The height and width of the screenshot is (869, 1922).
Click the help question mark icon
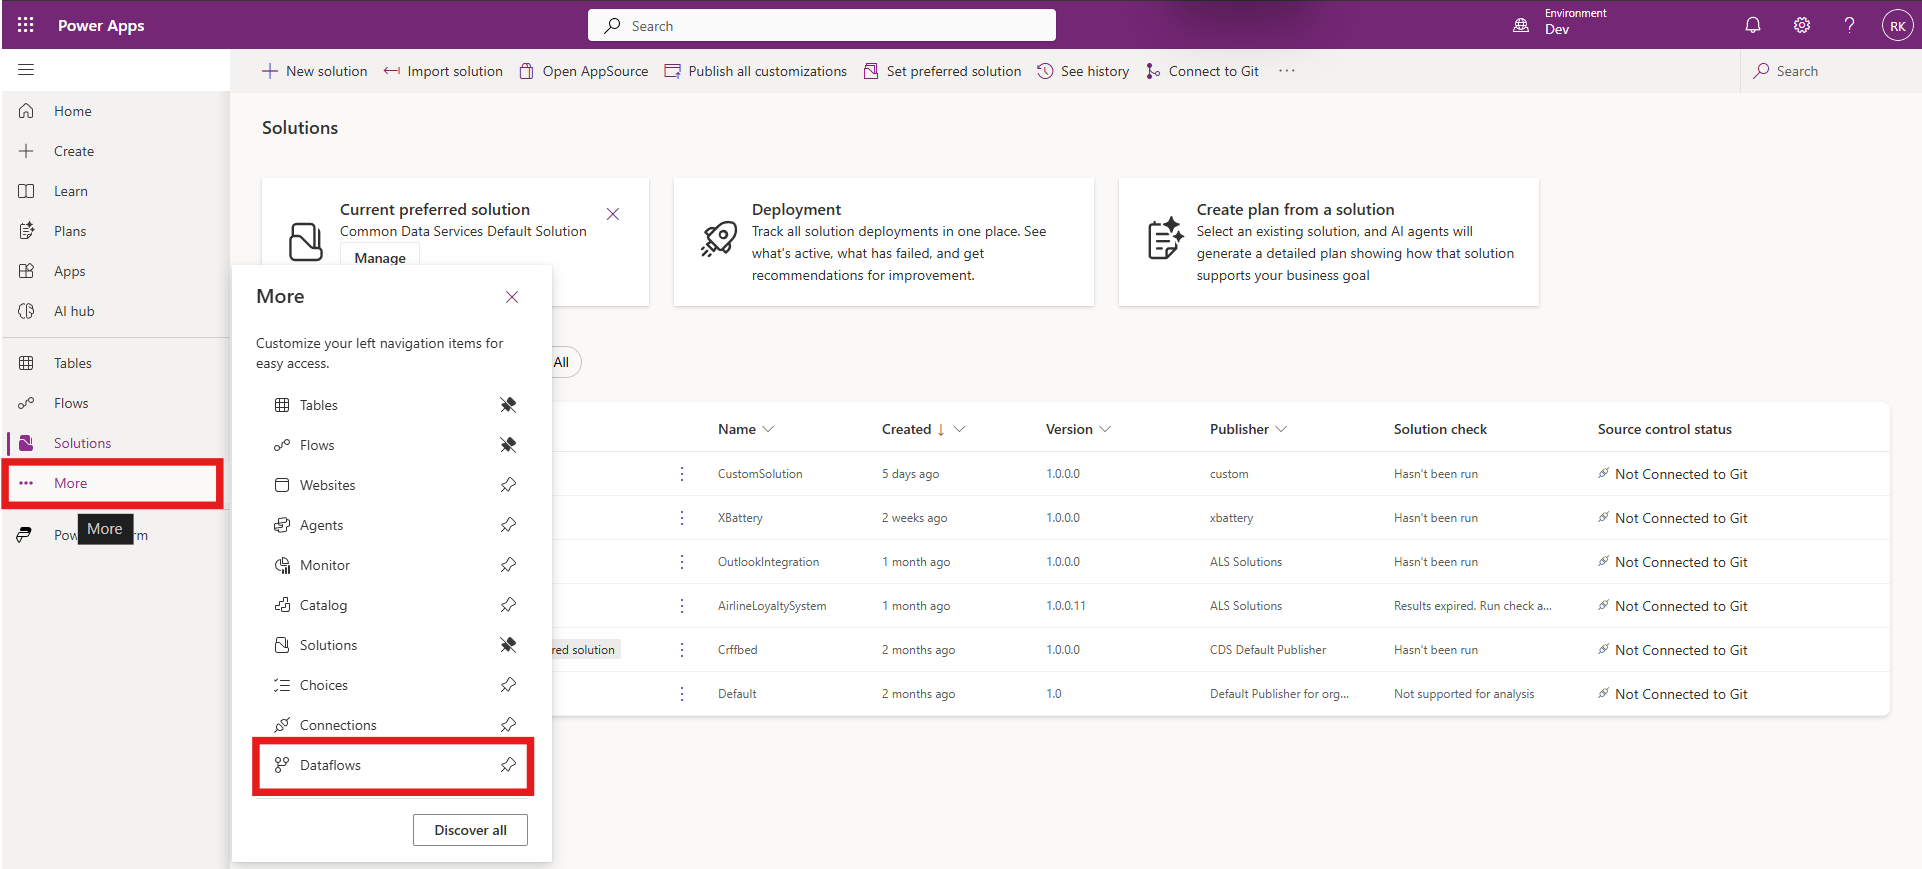point(1849,25)
